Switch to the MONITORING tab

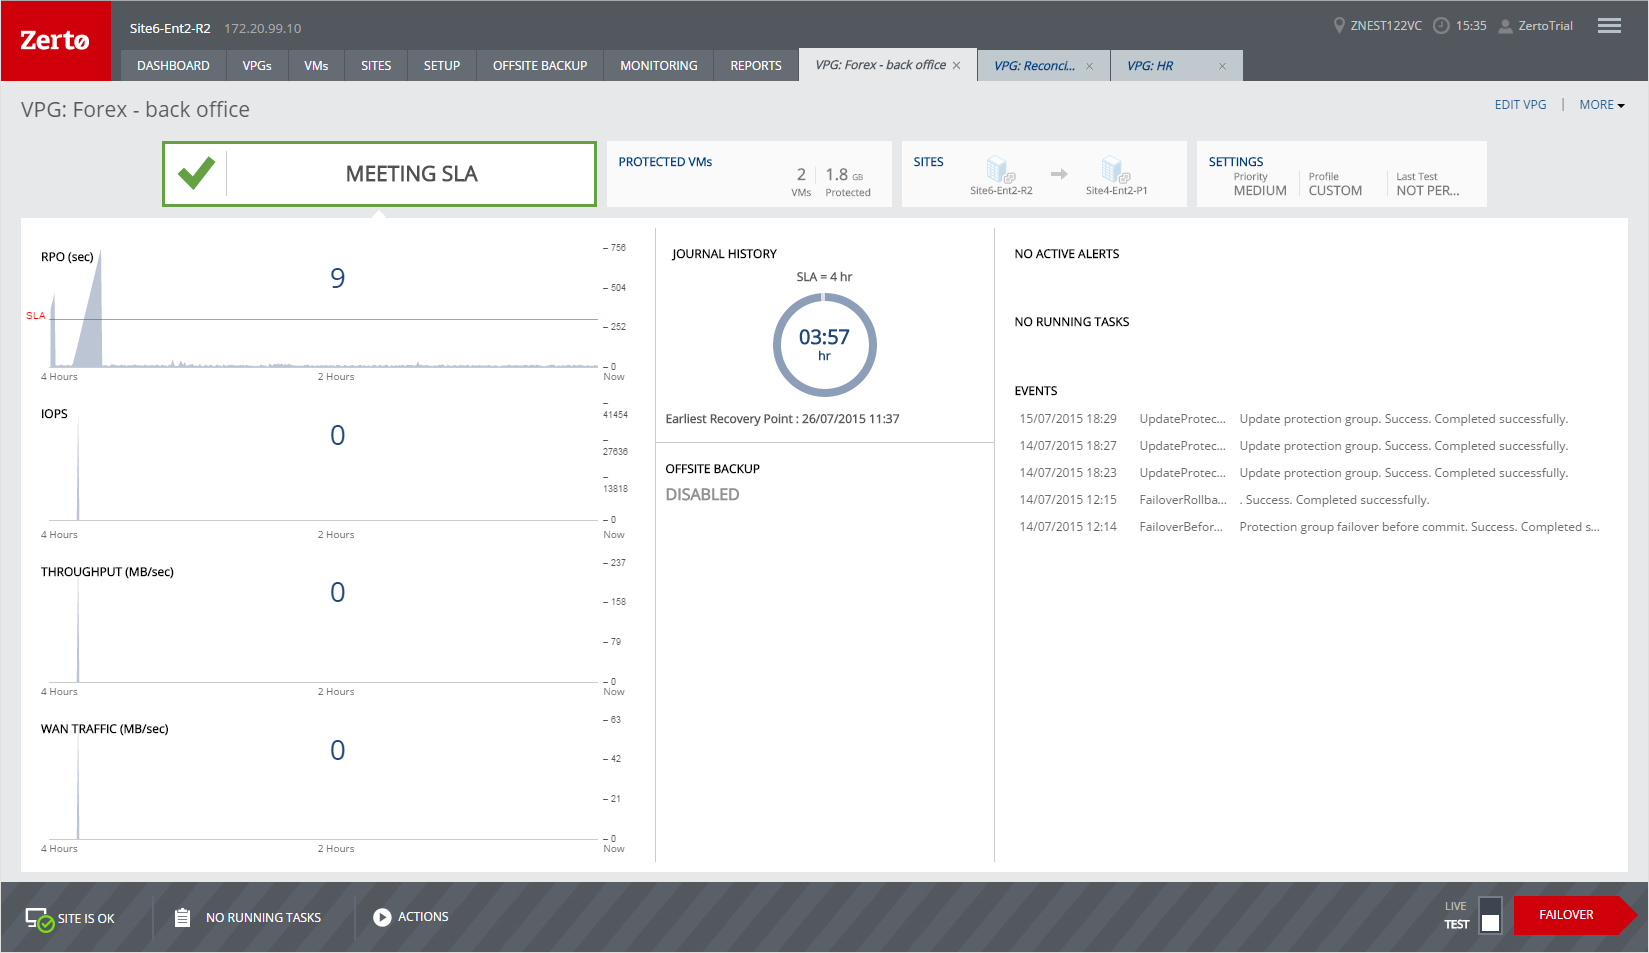[x=659, y=66]
